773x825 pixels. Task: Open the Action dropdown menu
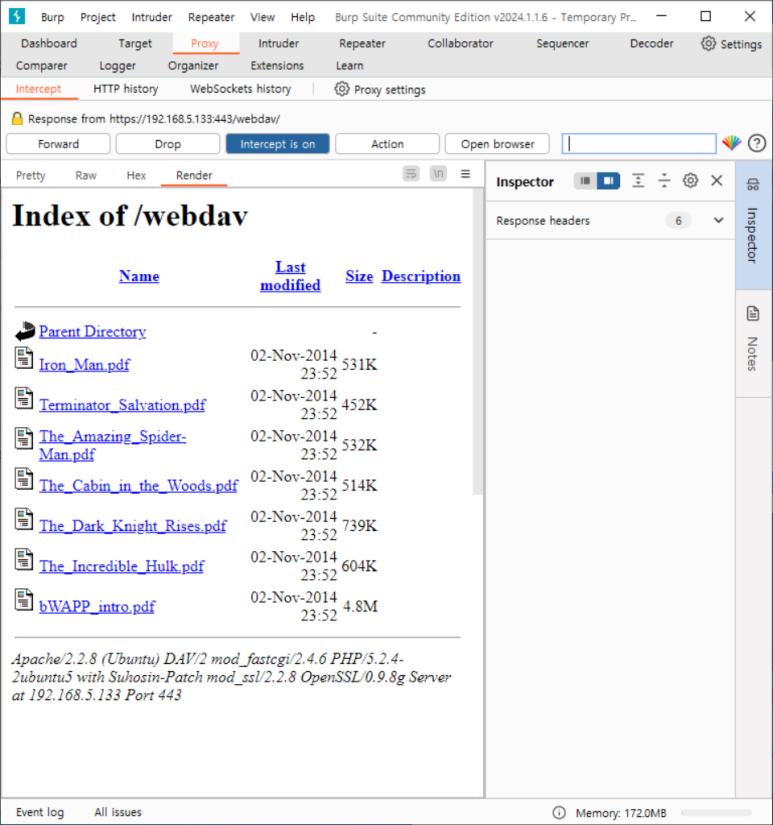387,144
